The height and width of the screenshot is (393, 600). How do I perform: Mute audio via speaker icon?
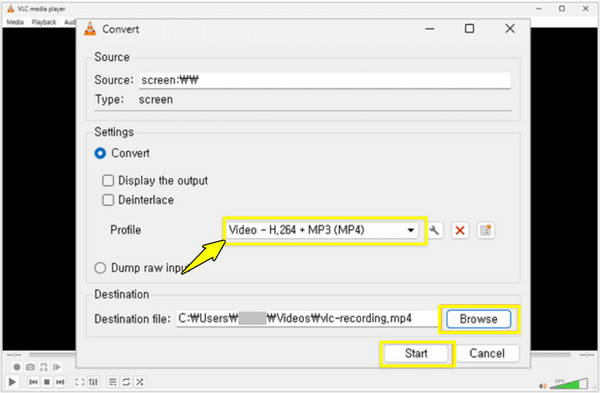coord(542,386)
